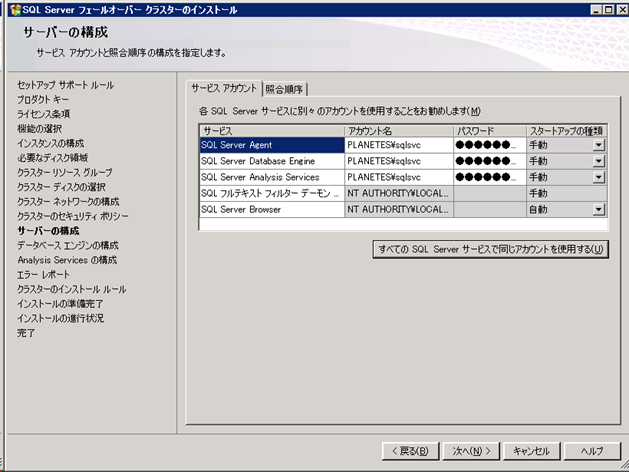The width and height of the screenshot is (629, 472).
Task: Click the アカウント名 column header
Action: 399,131
